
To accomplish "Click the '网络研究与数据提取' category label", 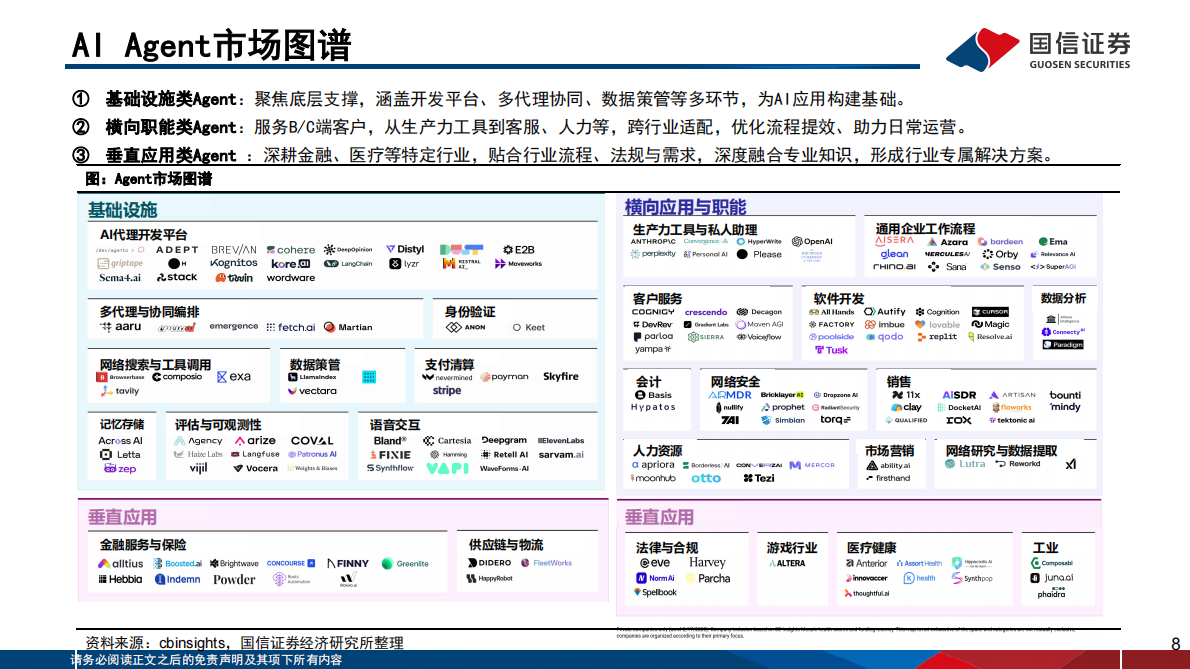I will [x=1001, y=451].
